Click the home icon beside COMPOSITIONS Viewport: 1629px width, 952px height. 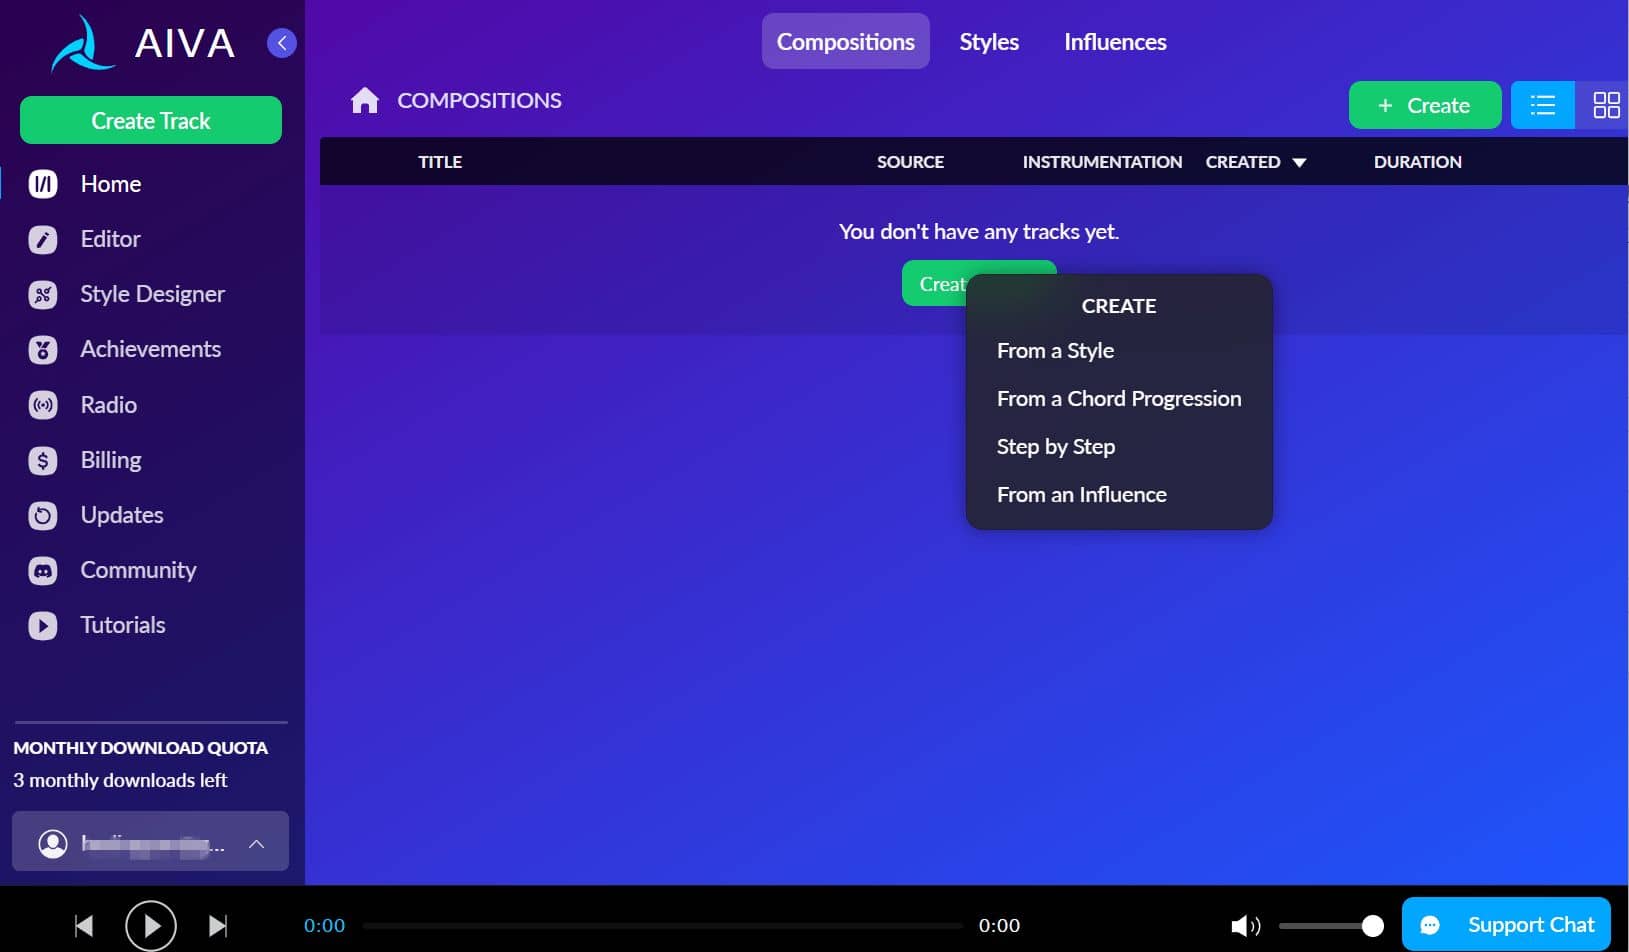pyautogui.click(x=365, y=100)
